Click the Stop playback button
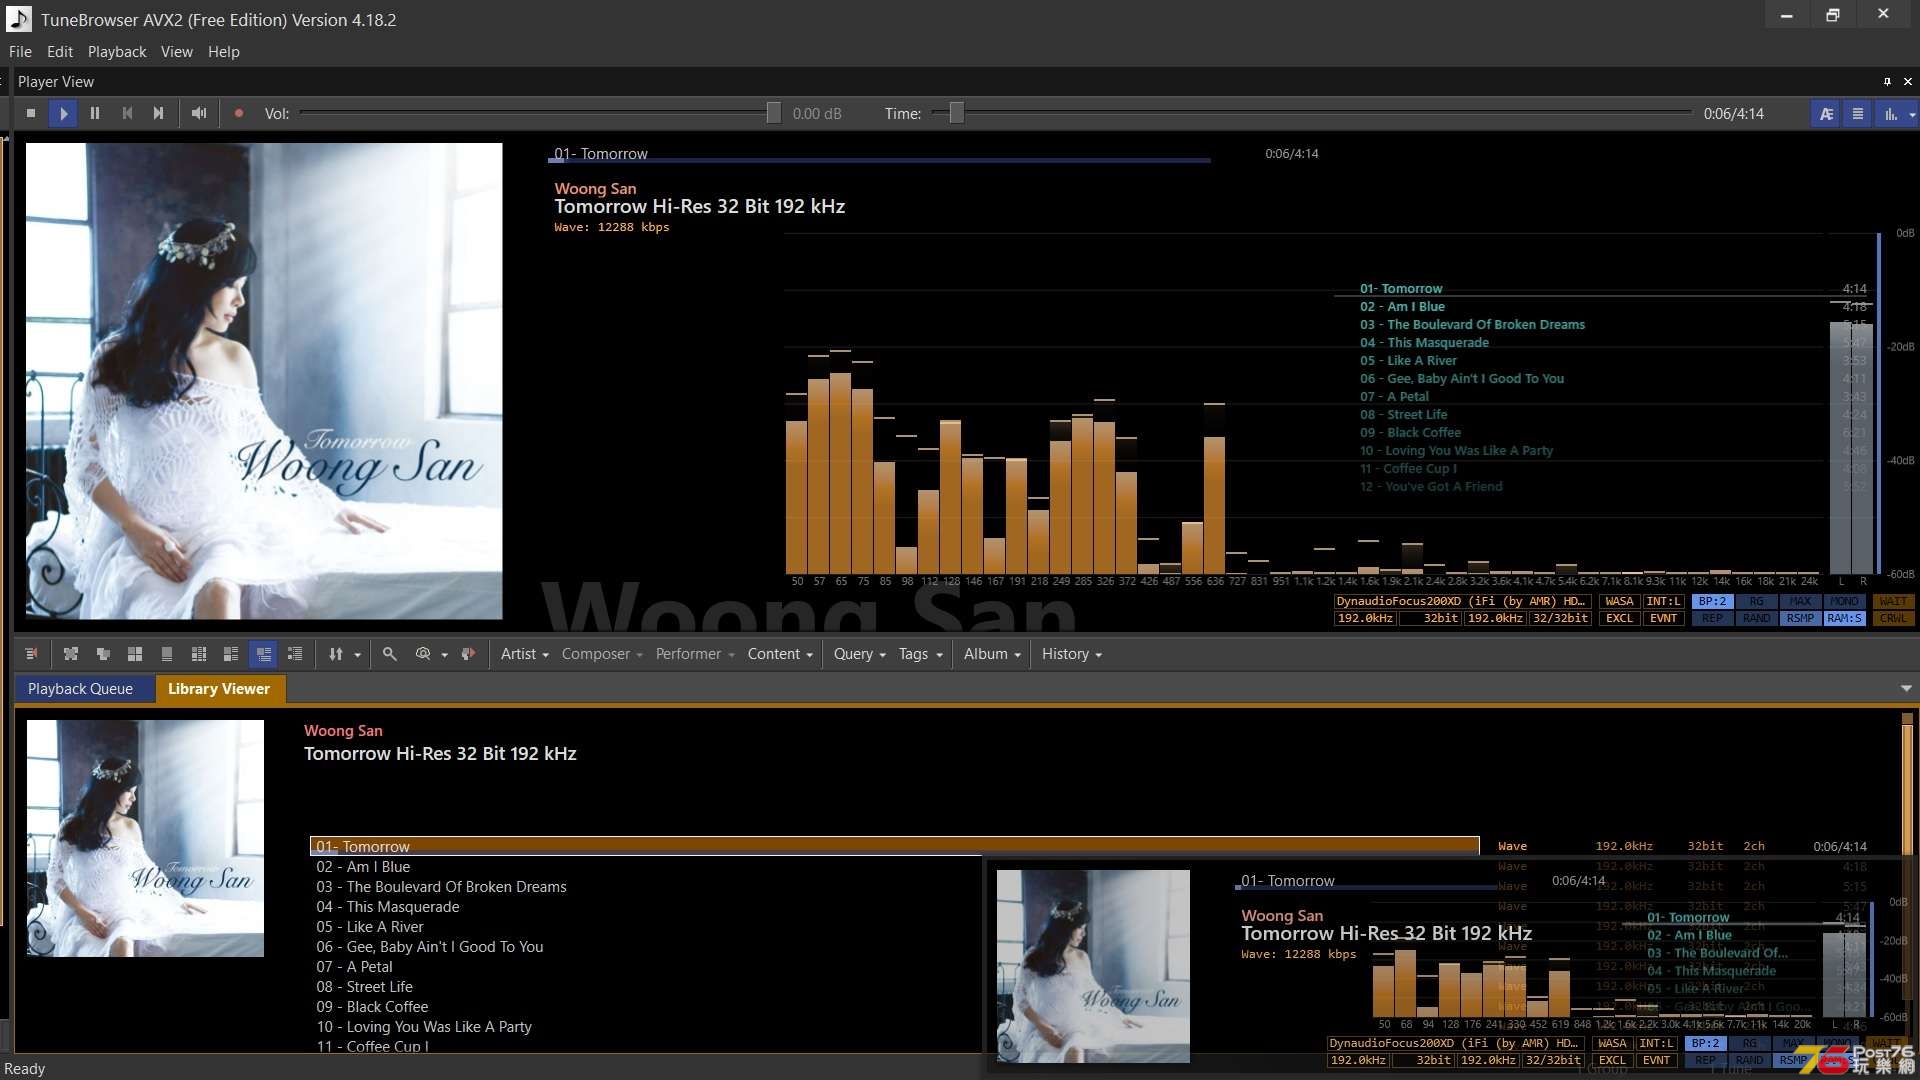The image size is (1920, 1080). click(31, 114)
